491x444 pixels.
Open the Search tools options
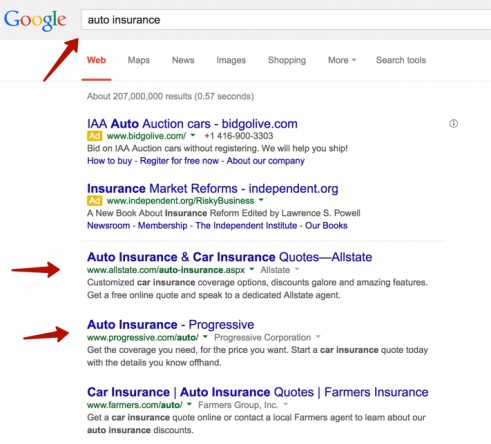click(401, 60)
